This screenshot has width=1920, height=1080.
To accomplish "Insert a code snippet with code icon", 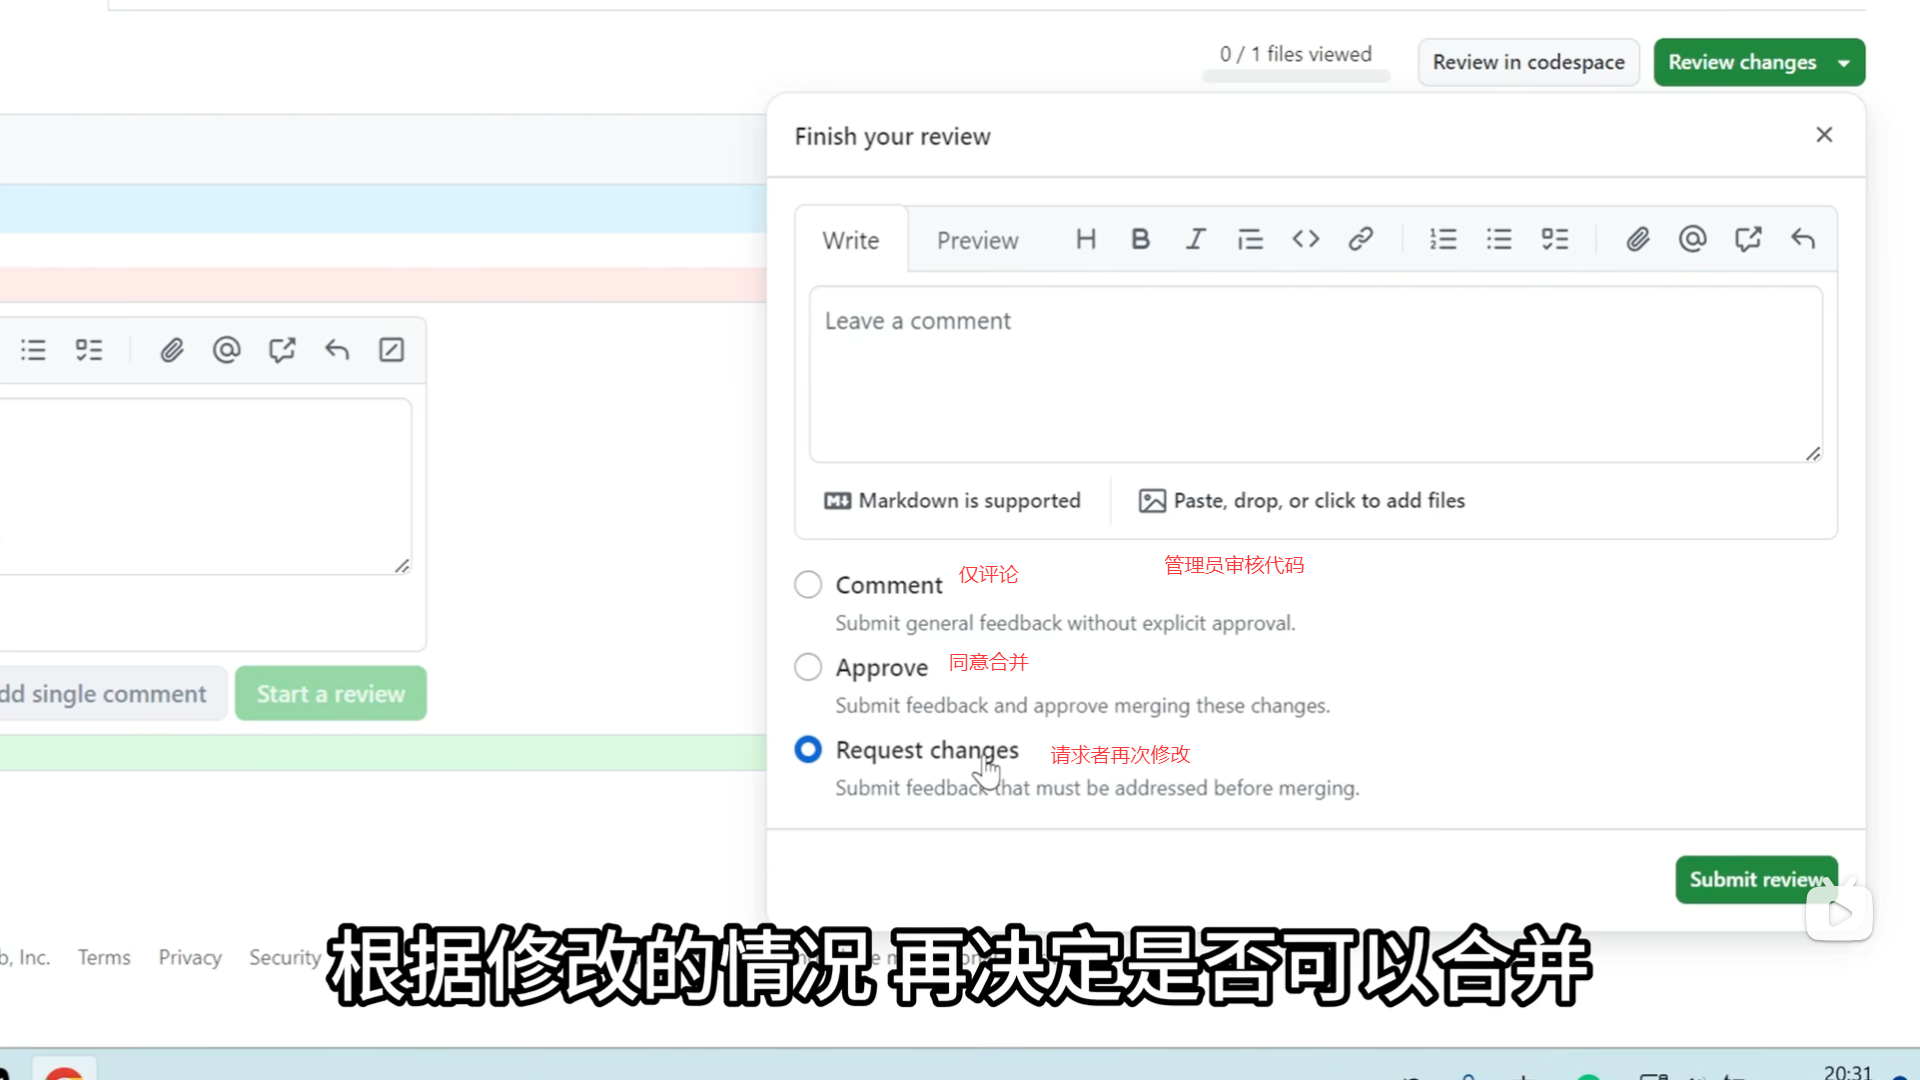I will (1305, 239).
